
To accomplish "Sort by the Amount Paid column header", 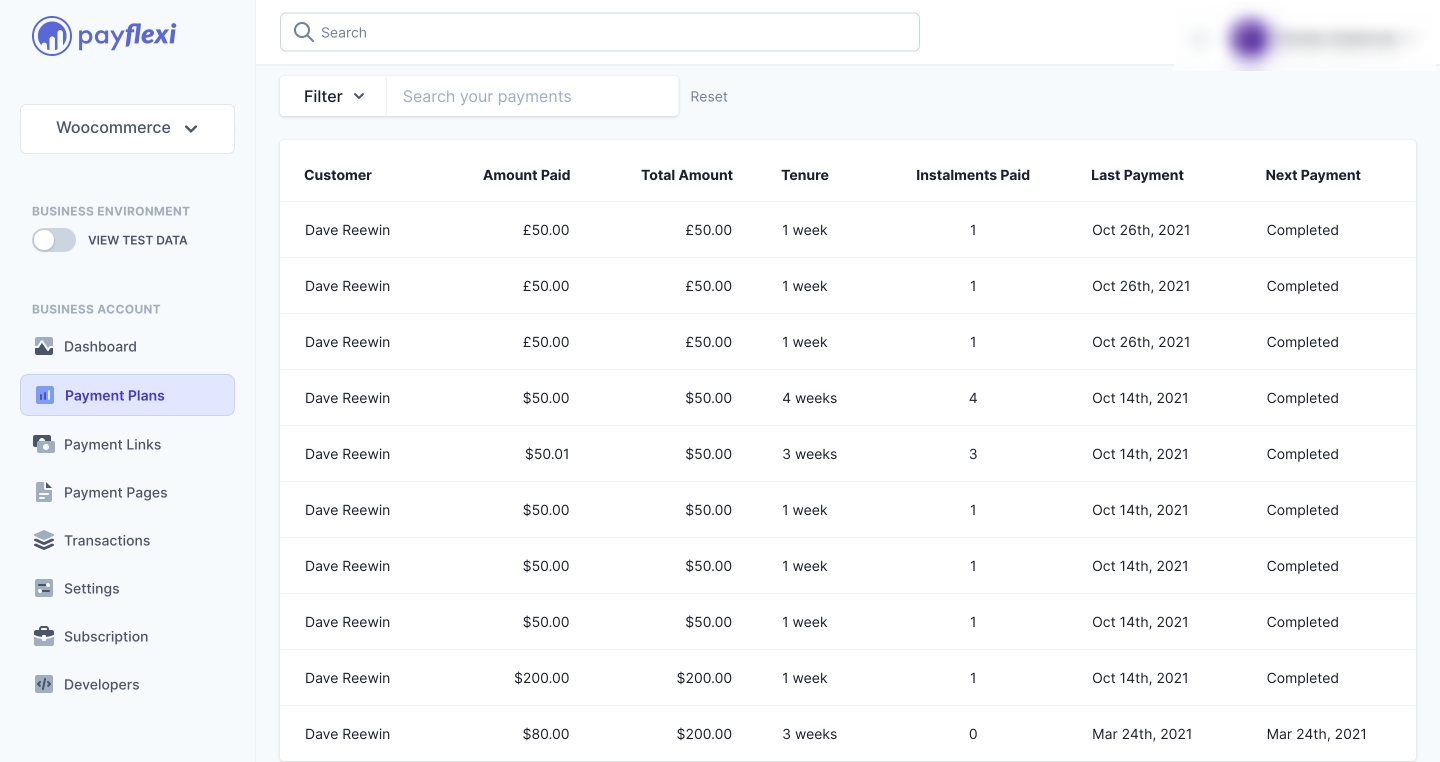I will point(526,175).
